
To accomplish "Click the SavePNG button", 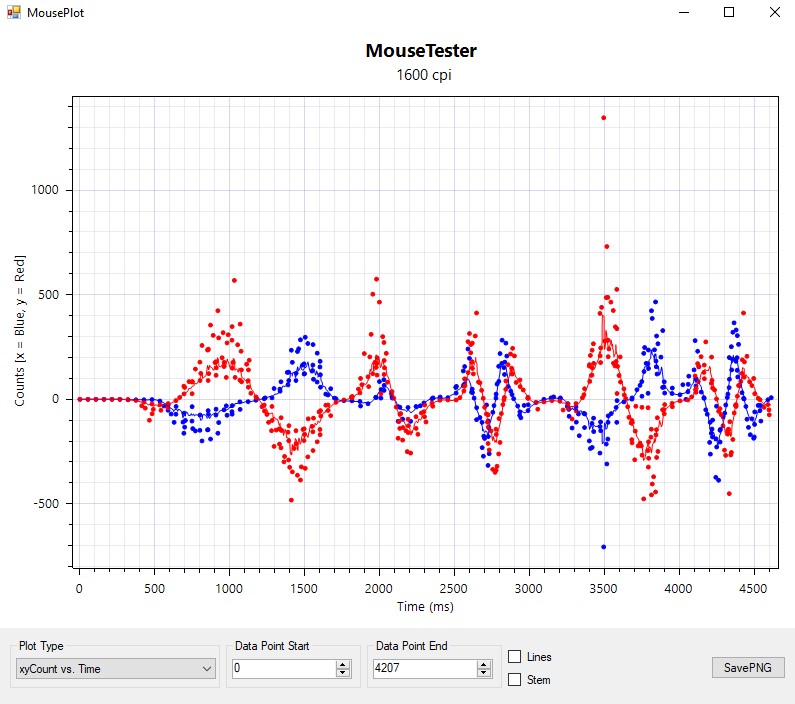I will (x=748, y=668).
